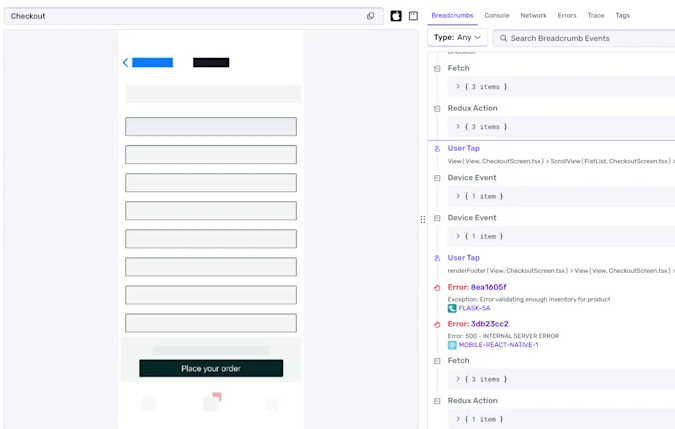
Task: Tap the cart tab icon with red badge
Action: 212,402
